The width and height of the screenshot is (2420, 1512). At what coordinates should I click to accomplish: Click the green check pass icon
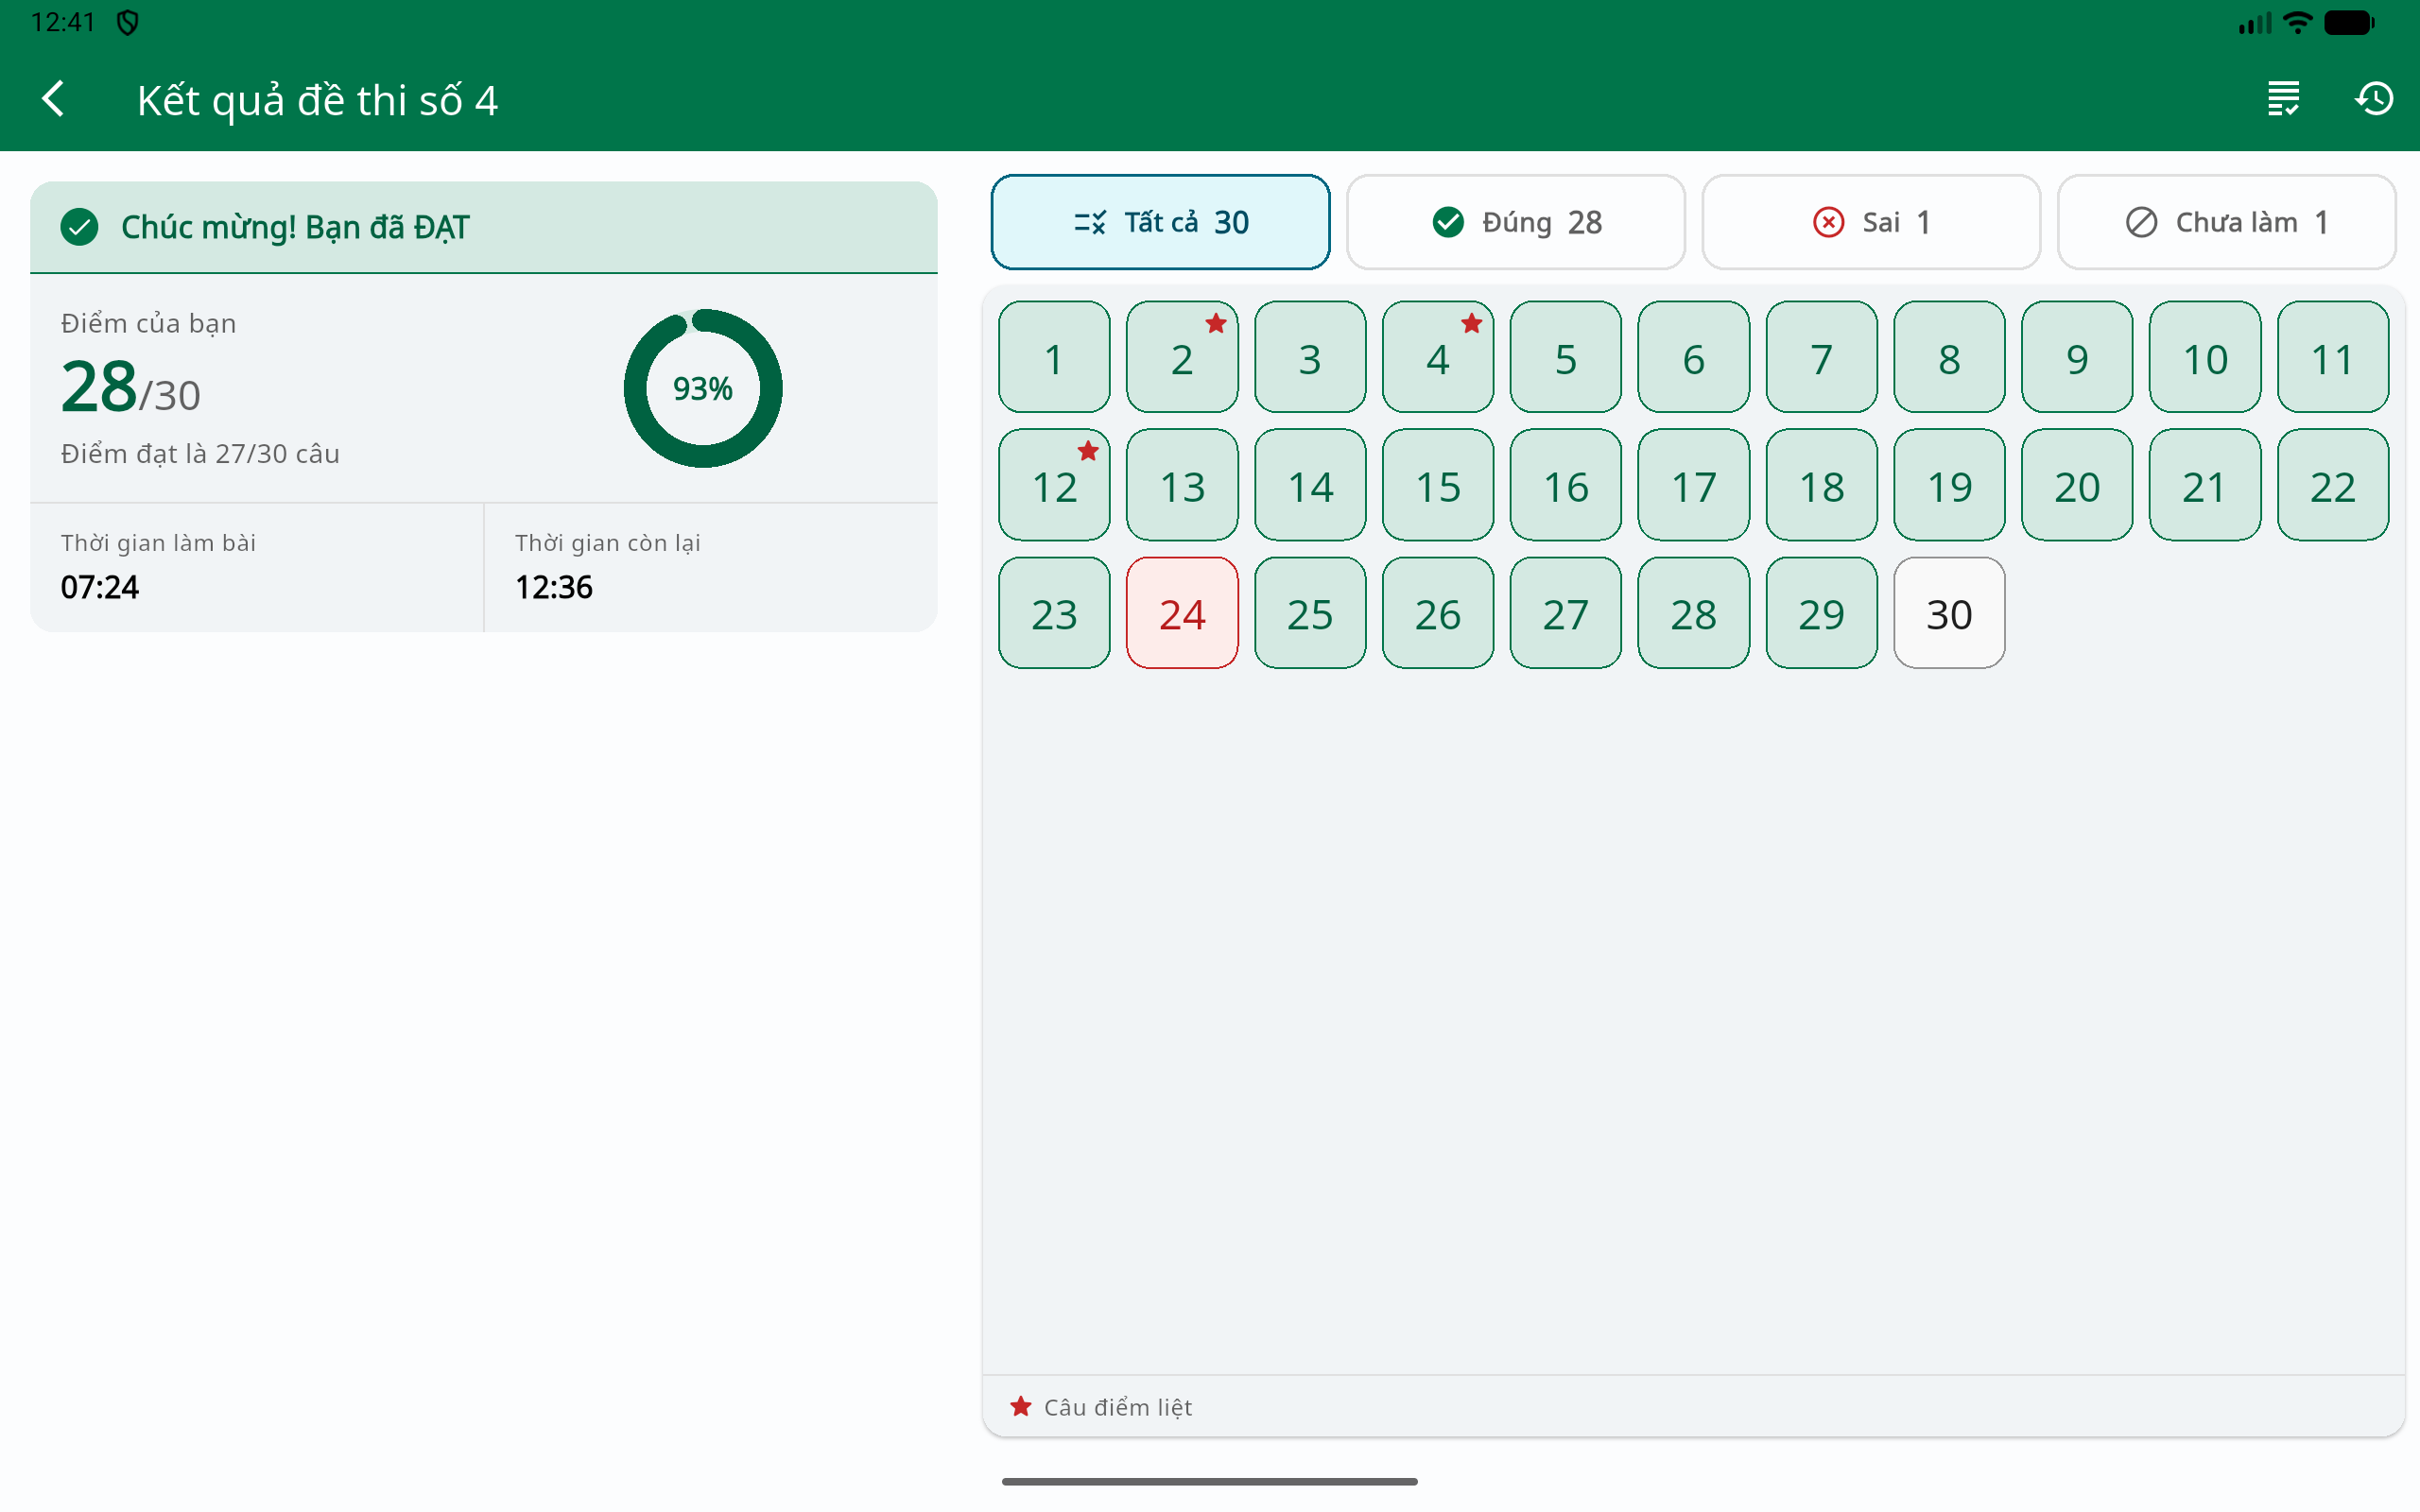(x=79, y=227)
